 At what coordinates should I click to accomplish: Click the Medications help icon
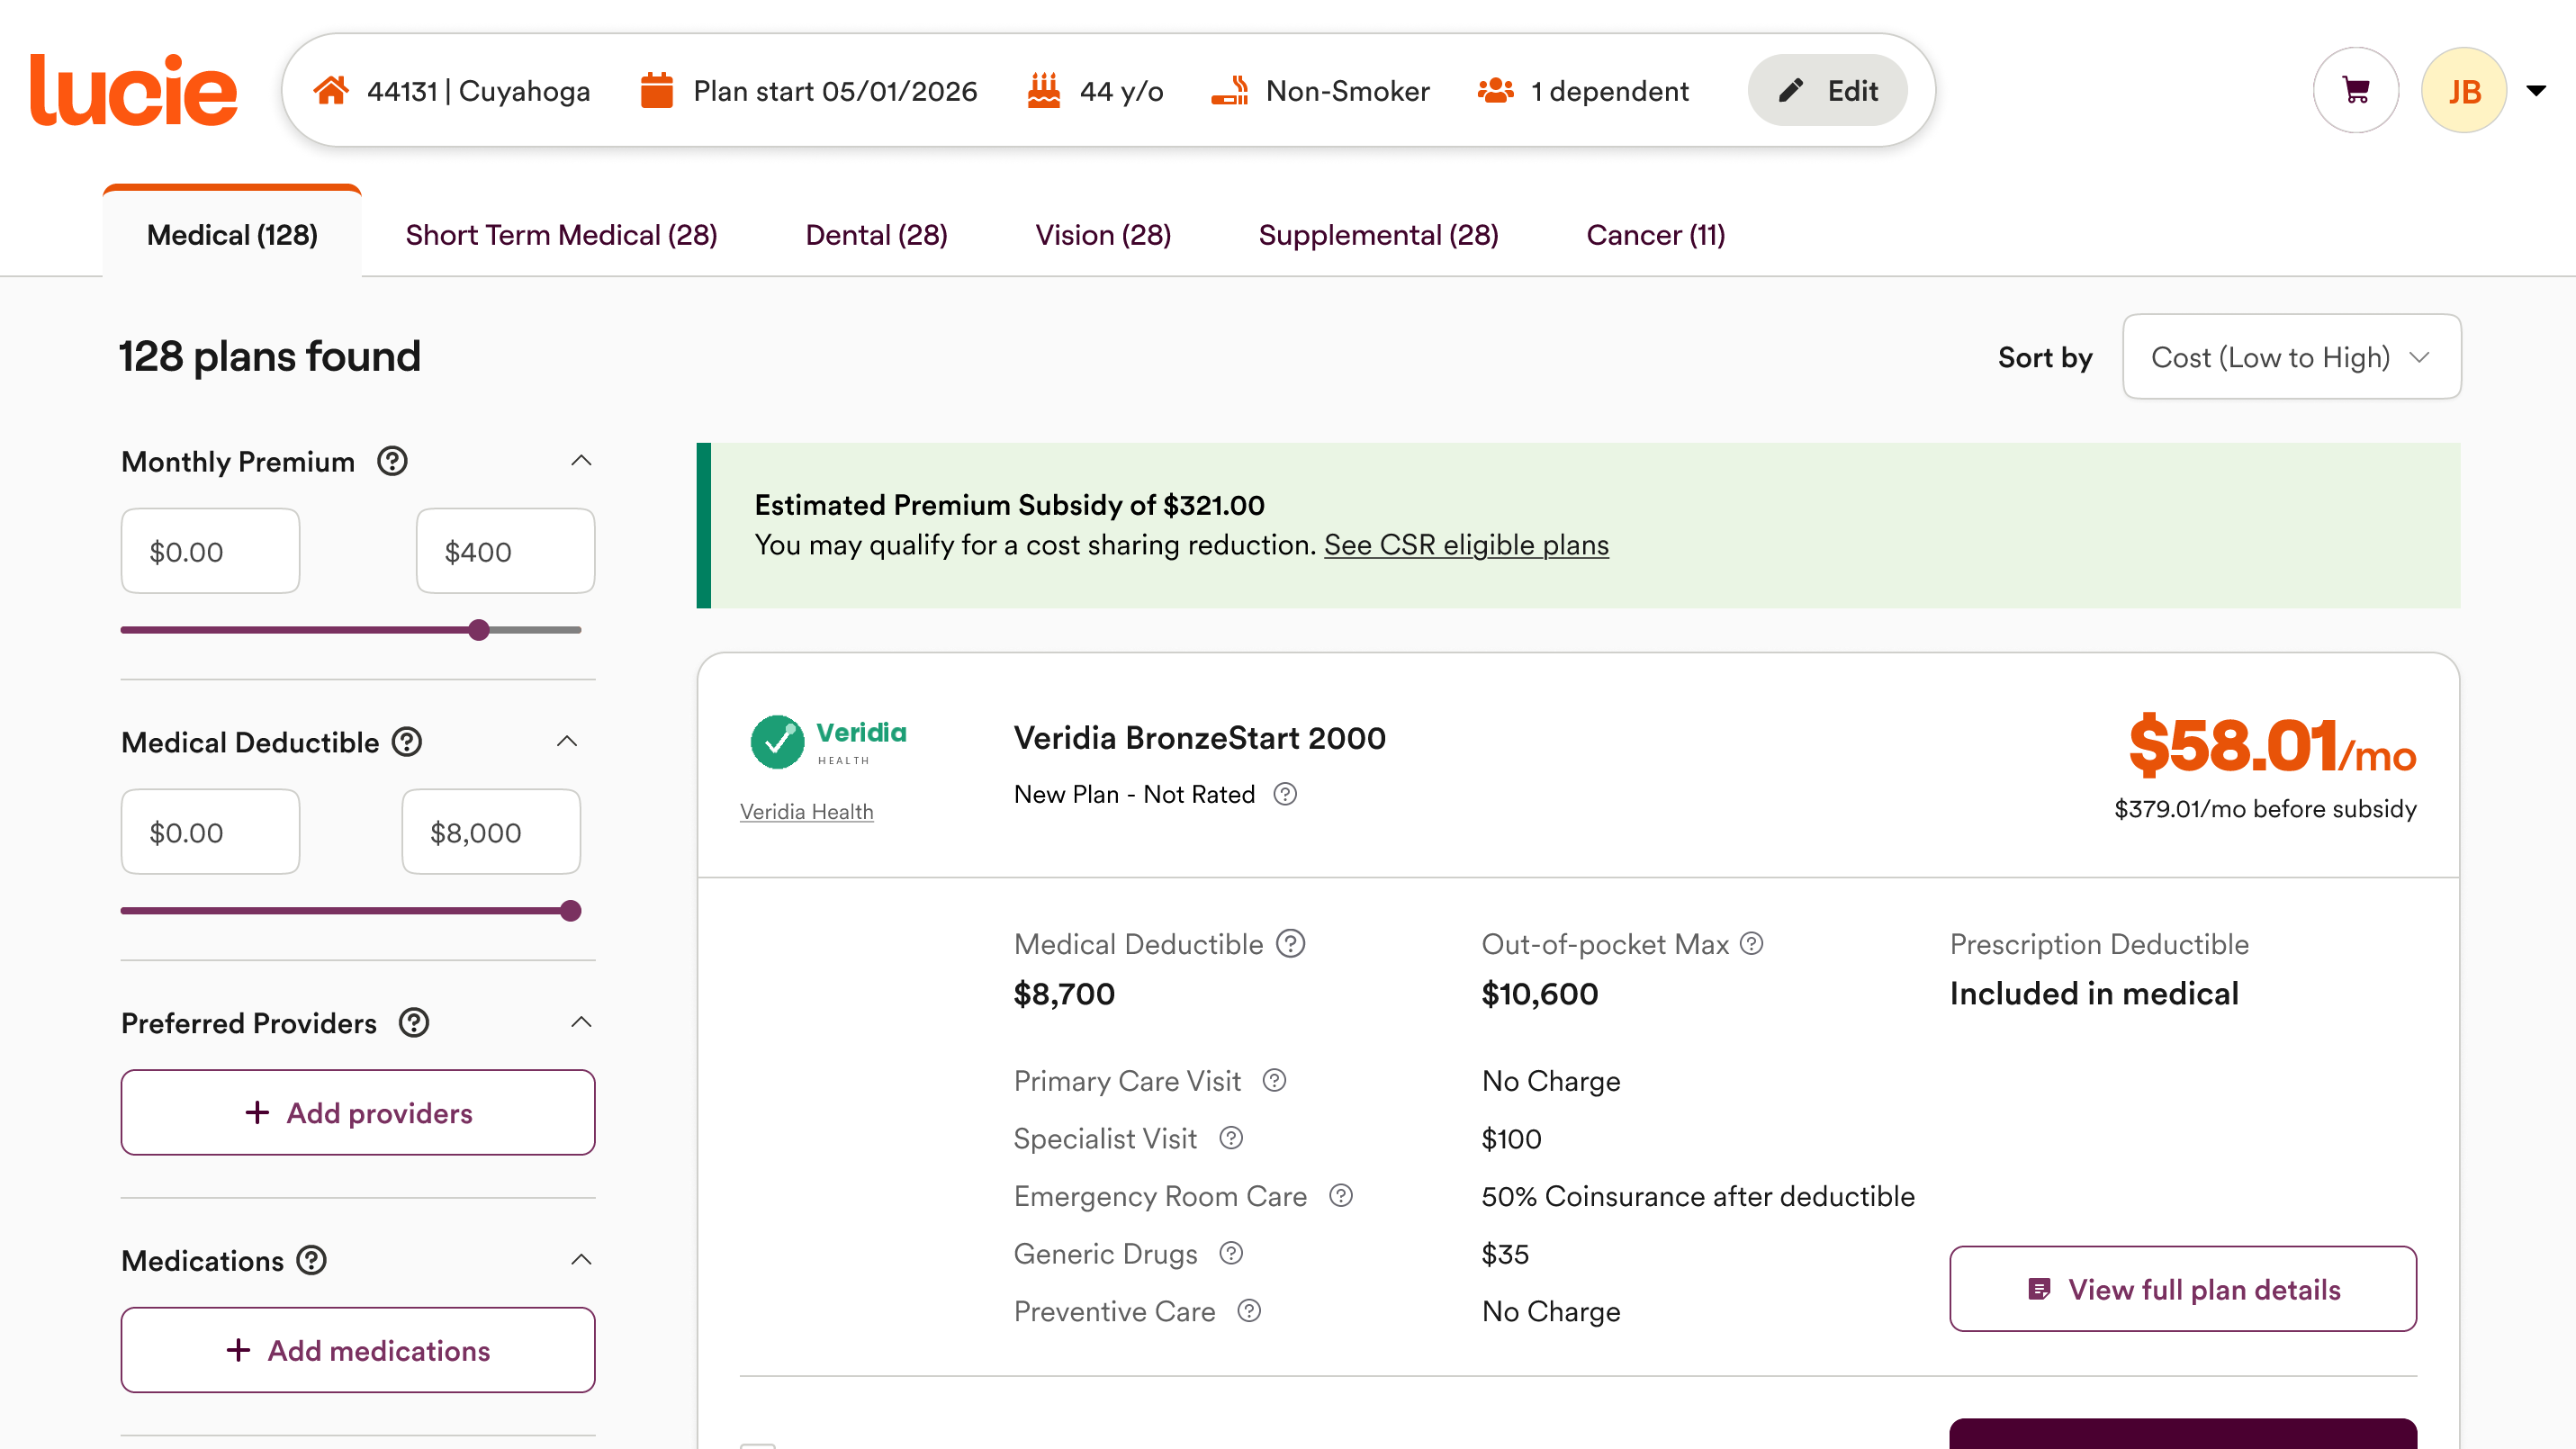coord(312,1260)
